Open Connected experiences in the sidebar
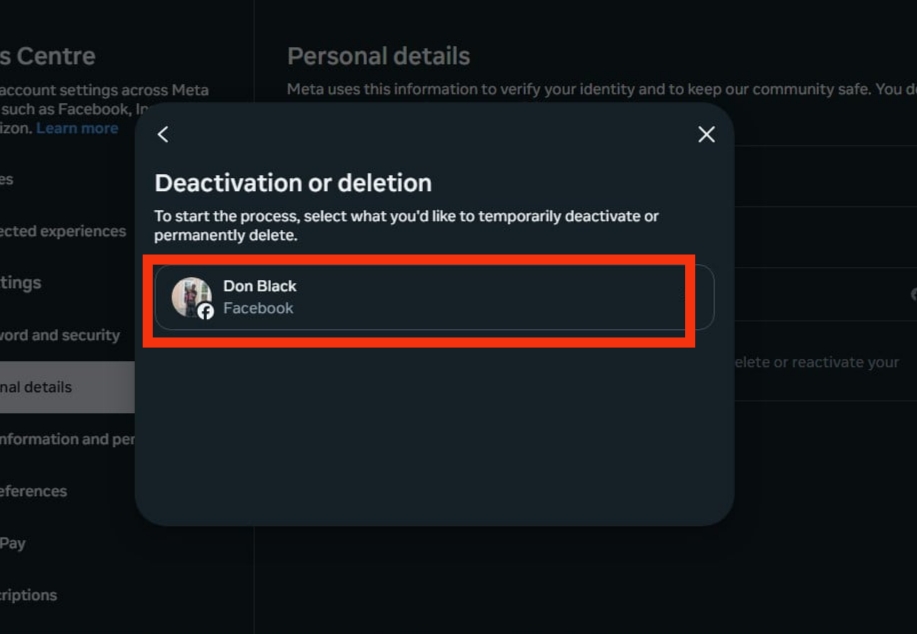Screen dimensions: 917x634 tap(63, 231)
